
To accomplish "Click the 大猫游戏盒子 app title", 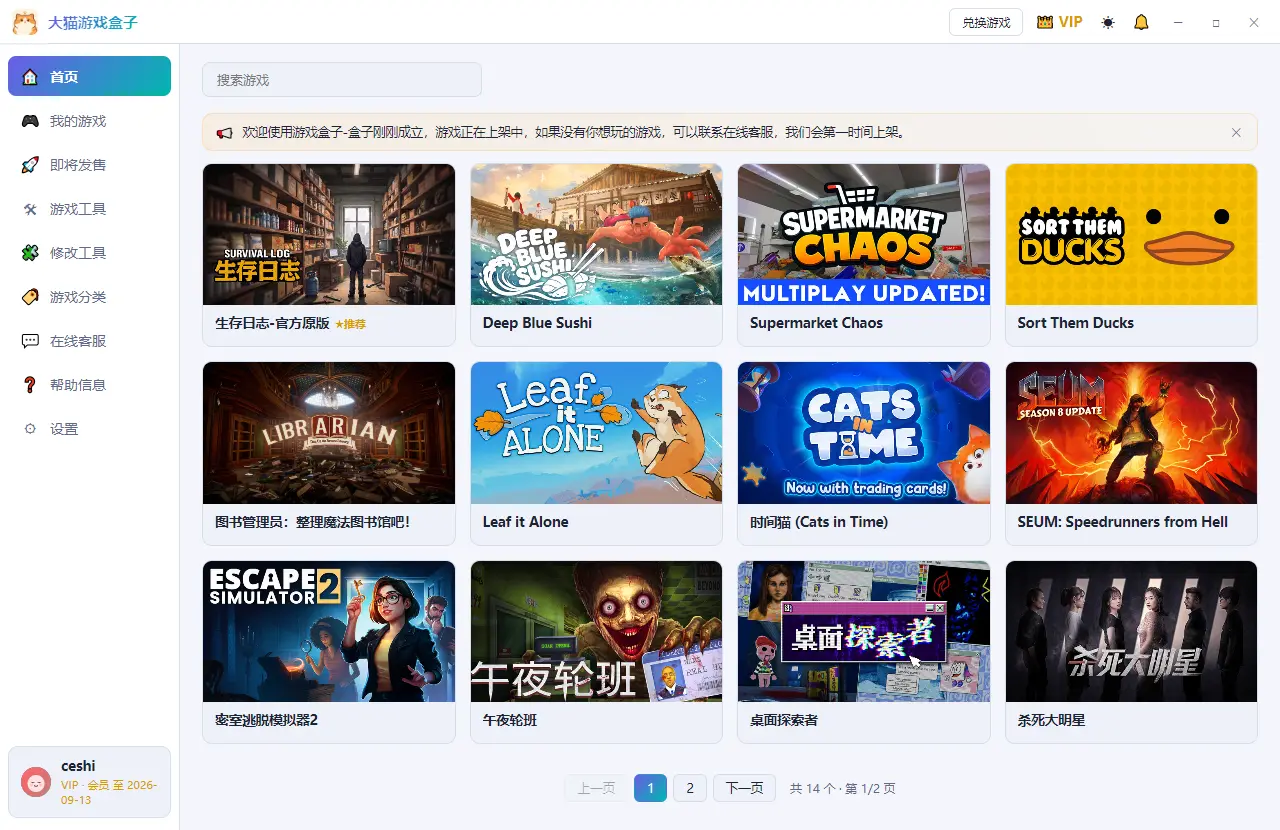I will (93, 22).
